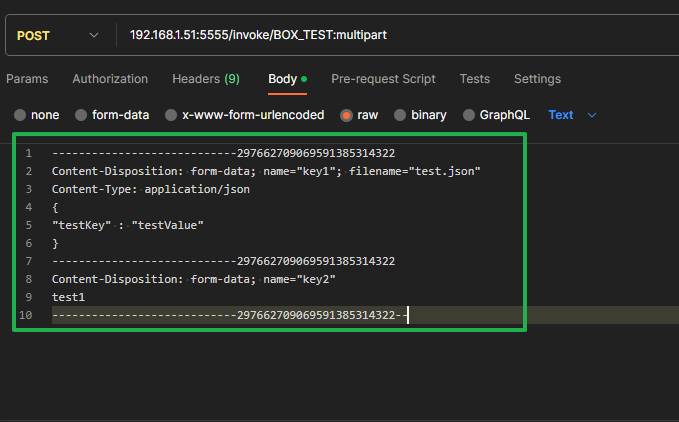Choose the form-data body option
The width and height of the screenshot is (679, 422).
81,115
